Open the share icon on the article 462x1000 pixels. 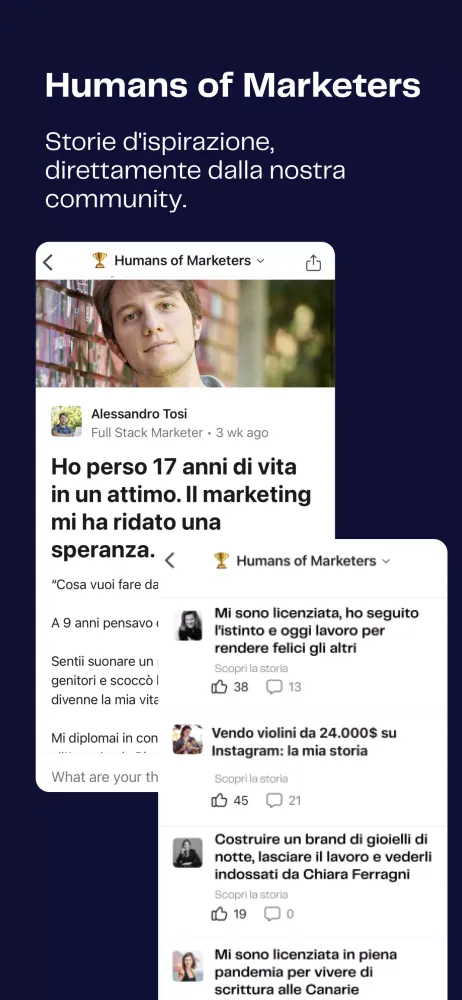click(313, 262)
